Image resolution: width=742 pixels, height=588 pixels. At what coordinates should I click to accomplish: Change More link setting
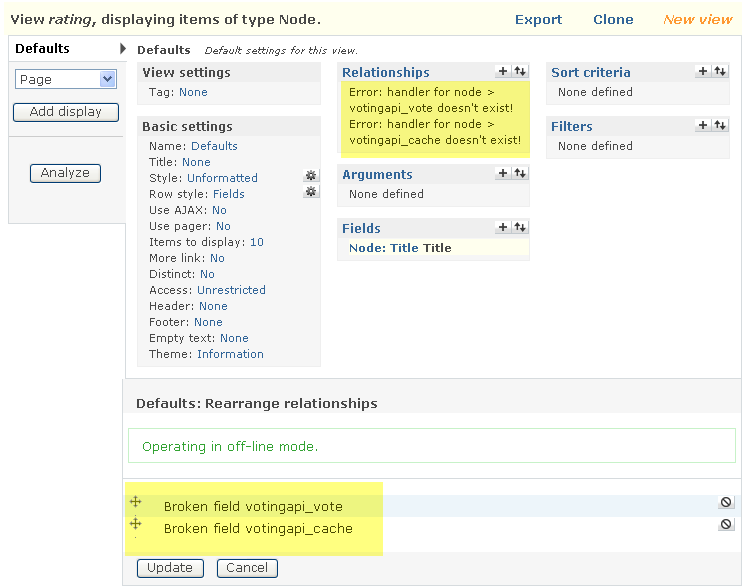pos(217,258)
